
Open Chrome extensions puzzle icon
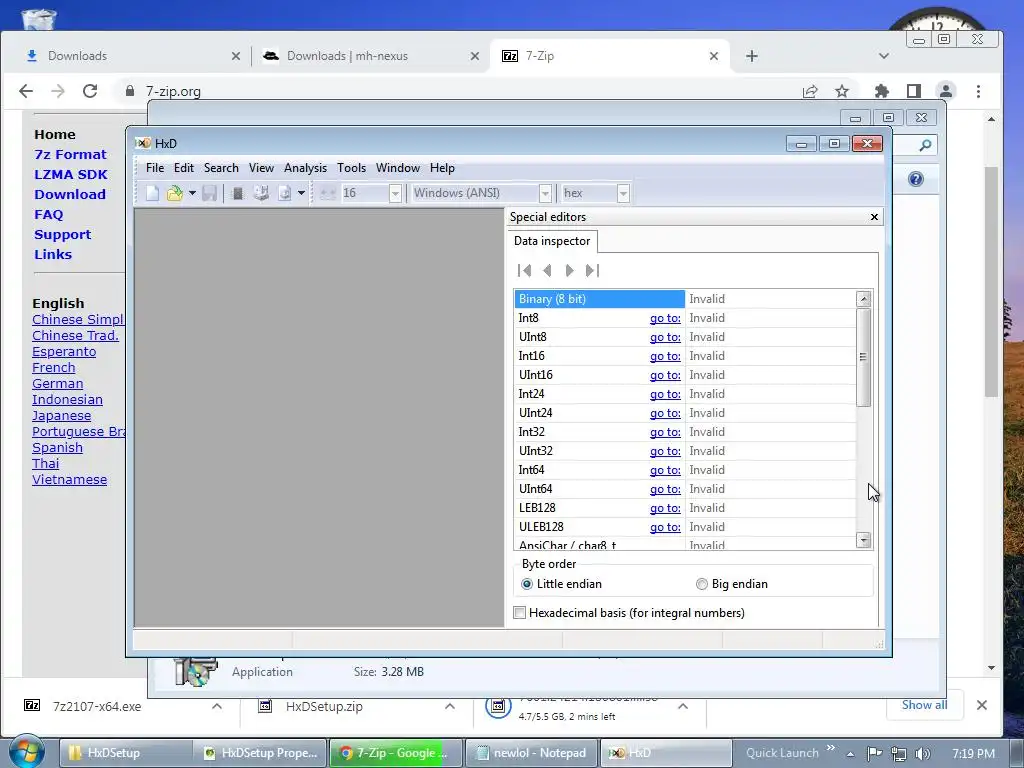tap(882, 91)
